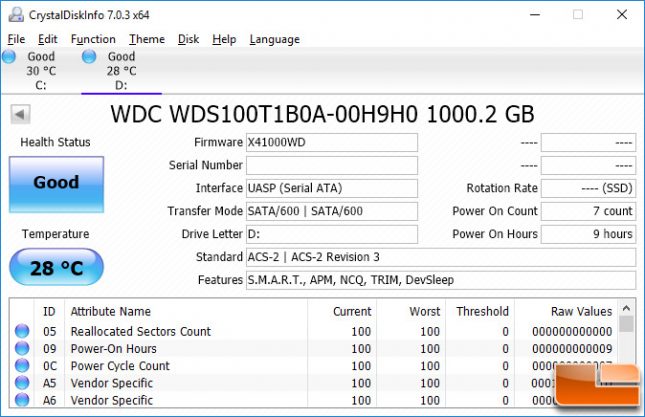Click the Temperature label
Screen dimensions: 645x417
coord(56,234)
